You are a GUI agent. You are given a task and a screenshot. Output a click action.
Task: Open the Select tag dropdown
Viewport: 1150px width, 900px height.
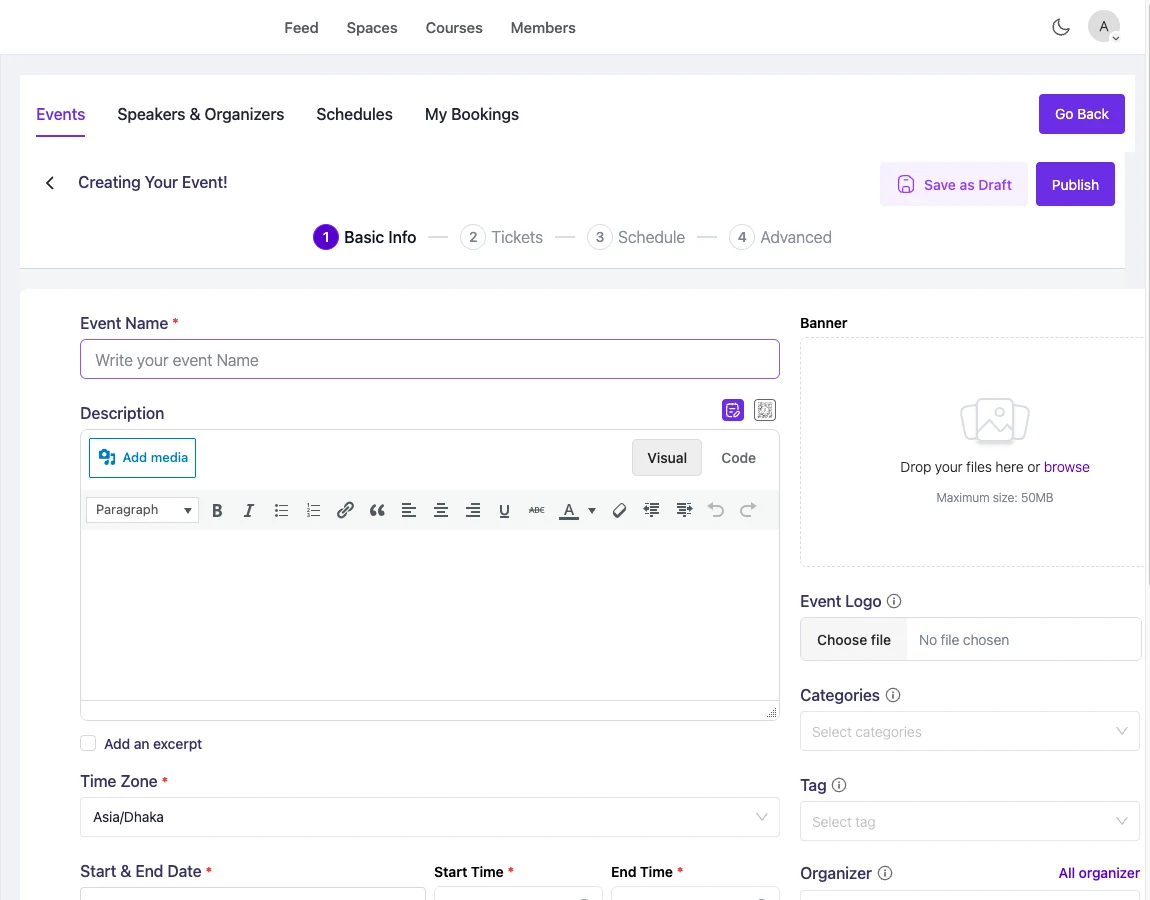[970, 822]
